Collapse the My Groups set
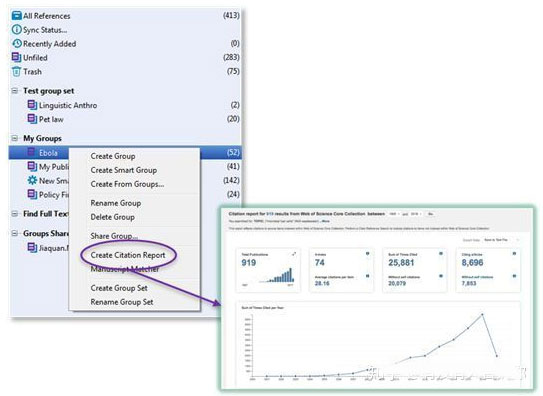The image size is (543, 396). [x=15, y=138]
